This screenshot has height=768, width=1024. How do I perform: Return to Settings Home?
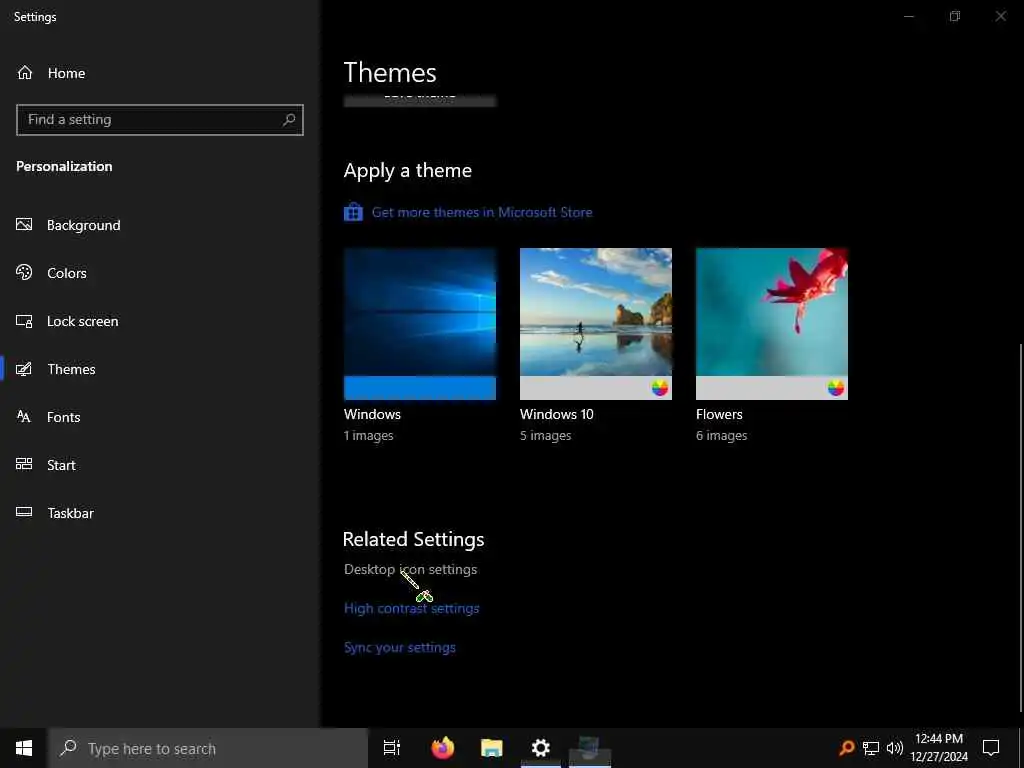pos(66,73)
